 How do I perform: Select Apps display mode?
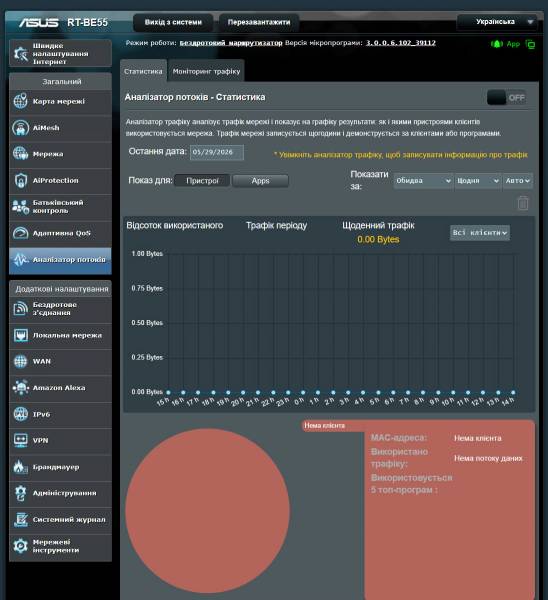click(260, 181)
